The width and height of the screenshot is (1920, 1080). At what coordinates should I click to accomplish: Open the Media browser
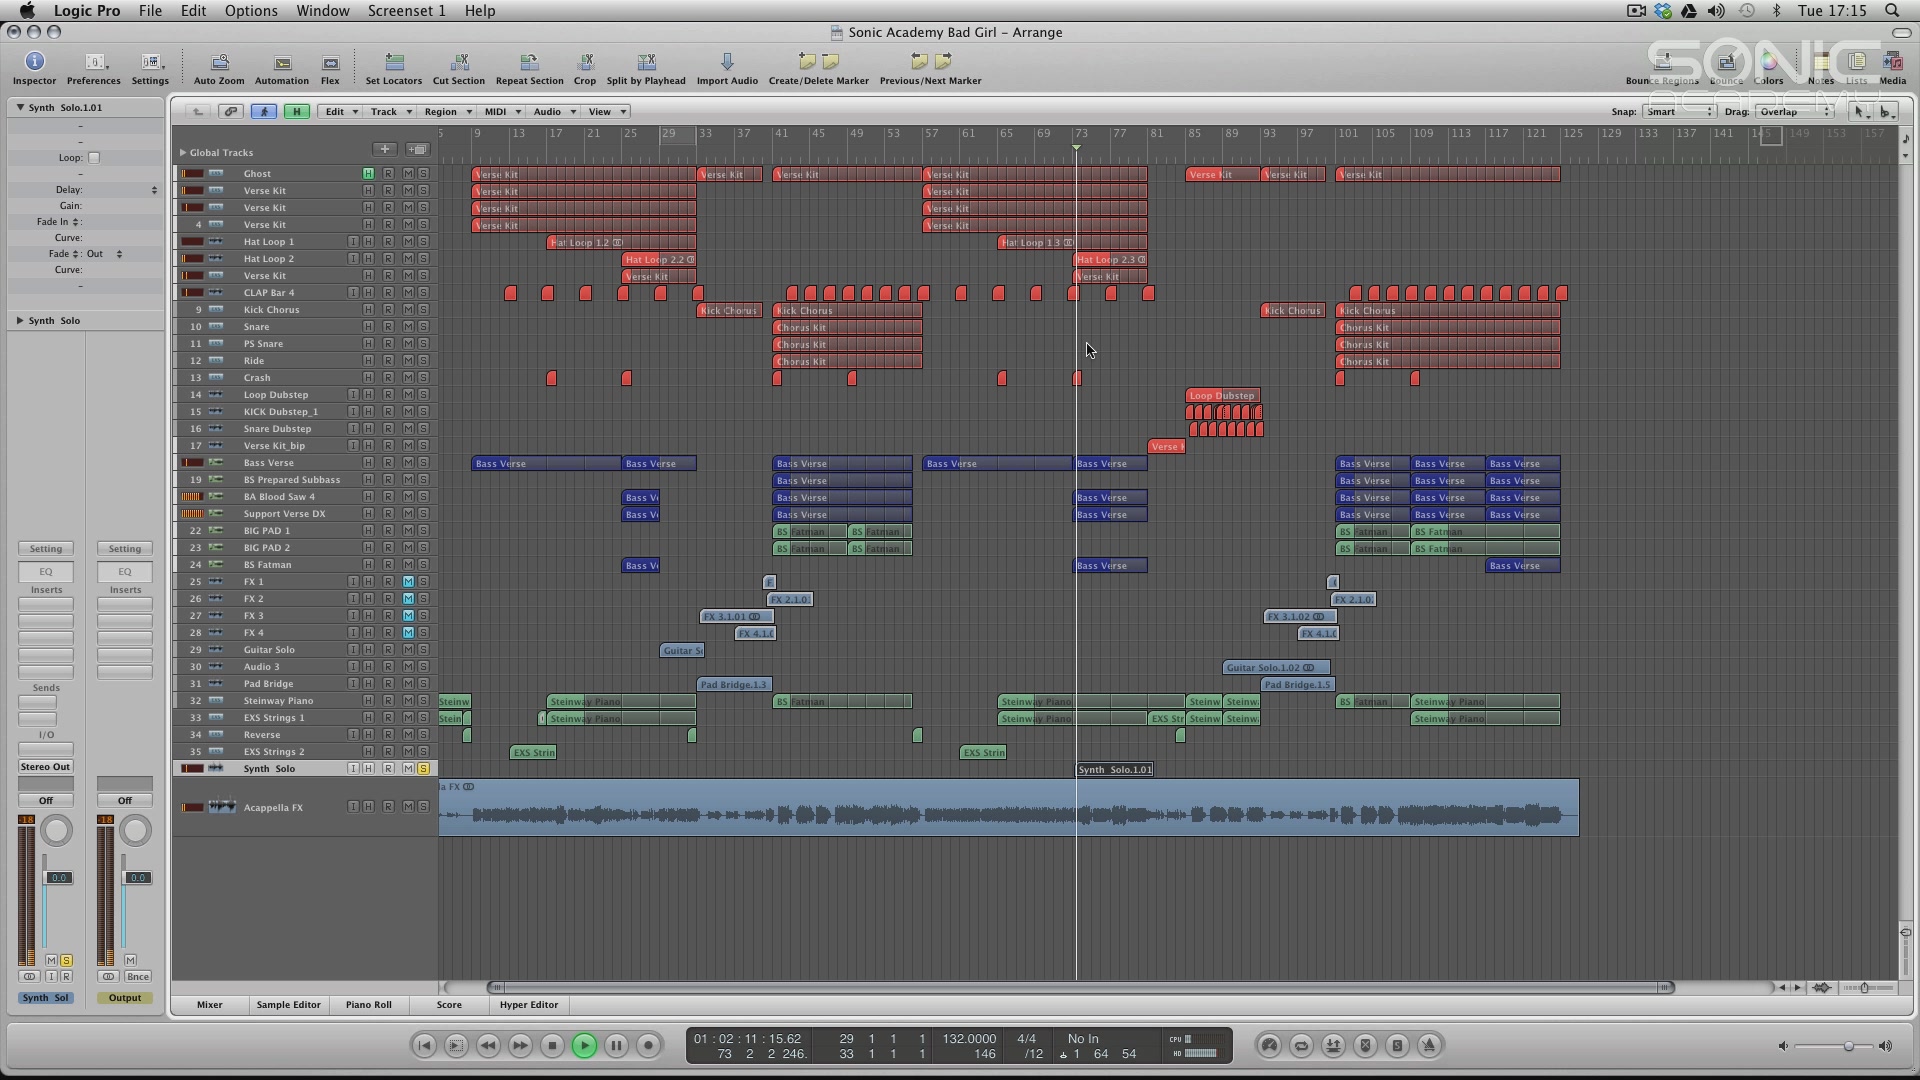pos(1892,68)
